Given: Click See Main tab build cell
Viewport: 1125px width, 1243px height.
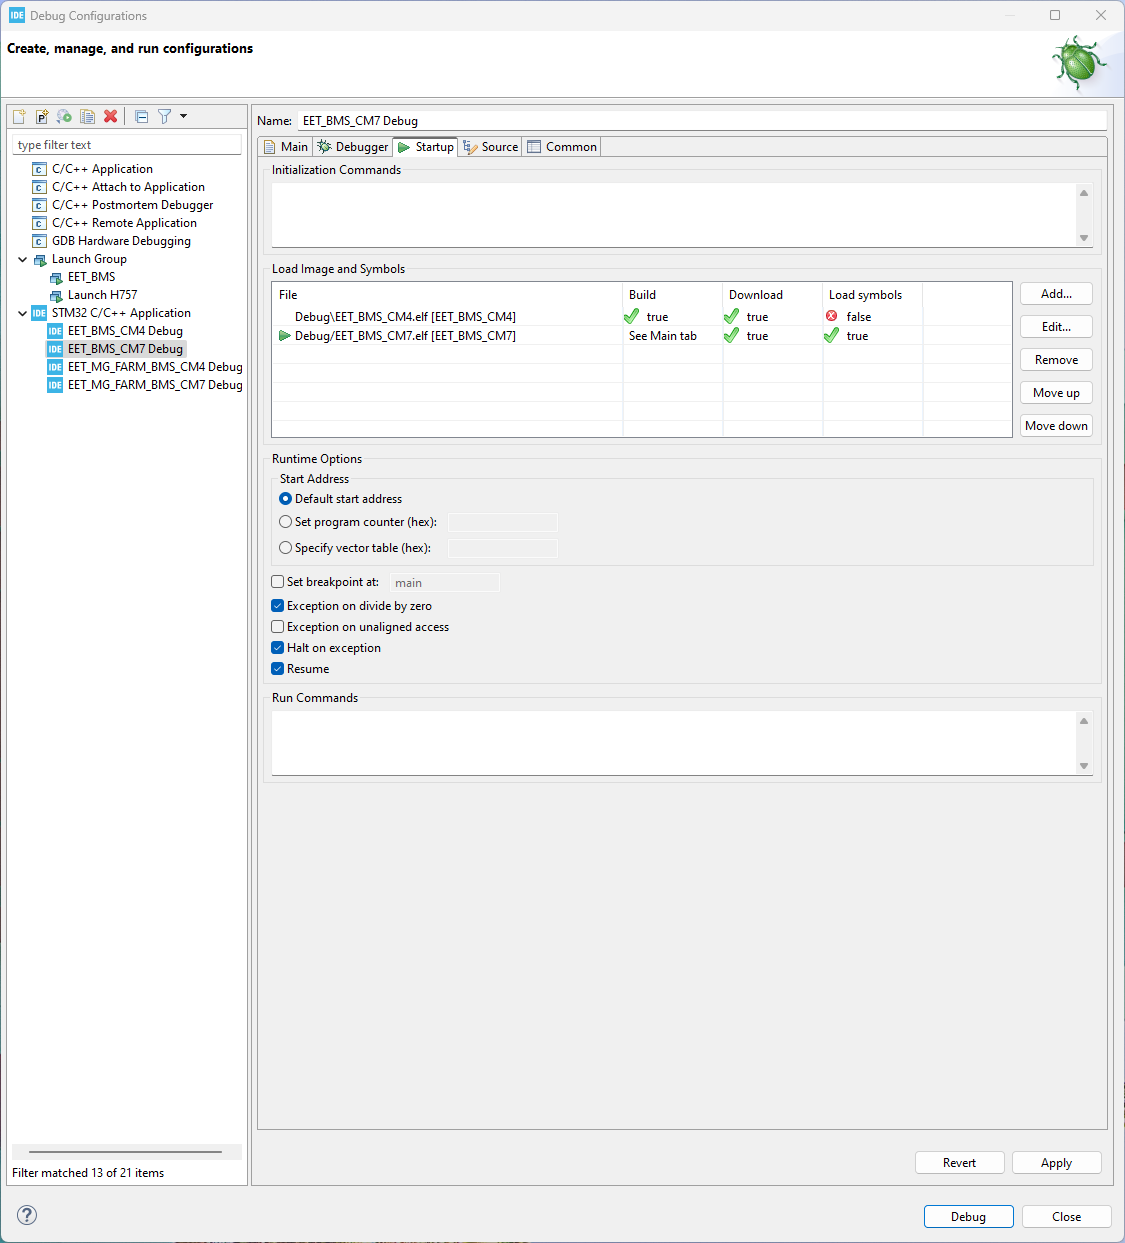Looking at the screenshot, I should click(x=663, y=336).
